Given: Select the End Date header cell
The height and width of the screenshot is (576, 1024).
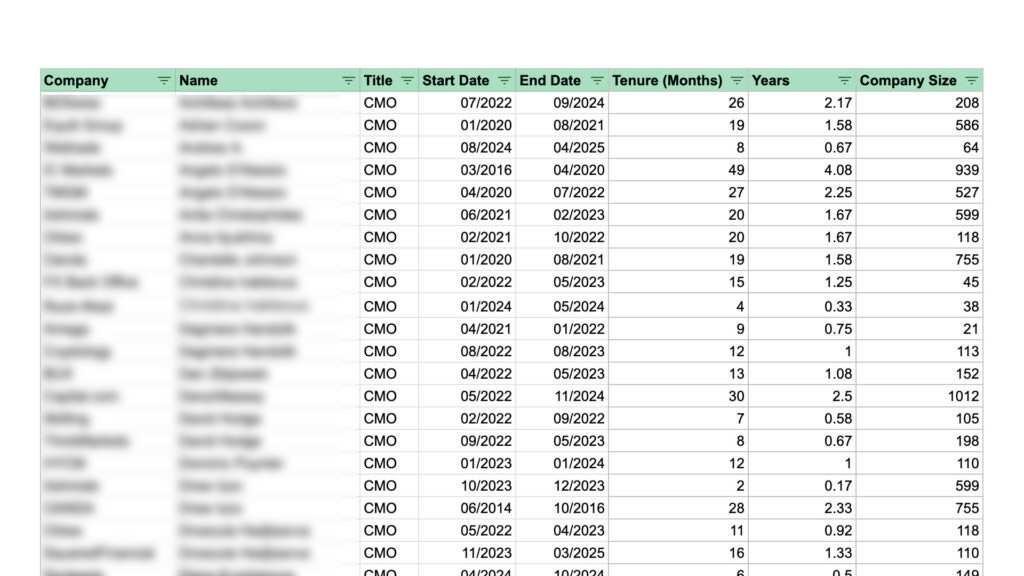Looking at the screenshot, I should pos(562,80).
